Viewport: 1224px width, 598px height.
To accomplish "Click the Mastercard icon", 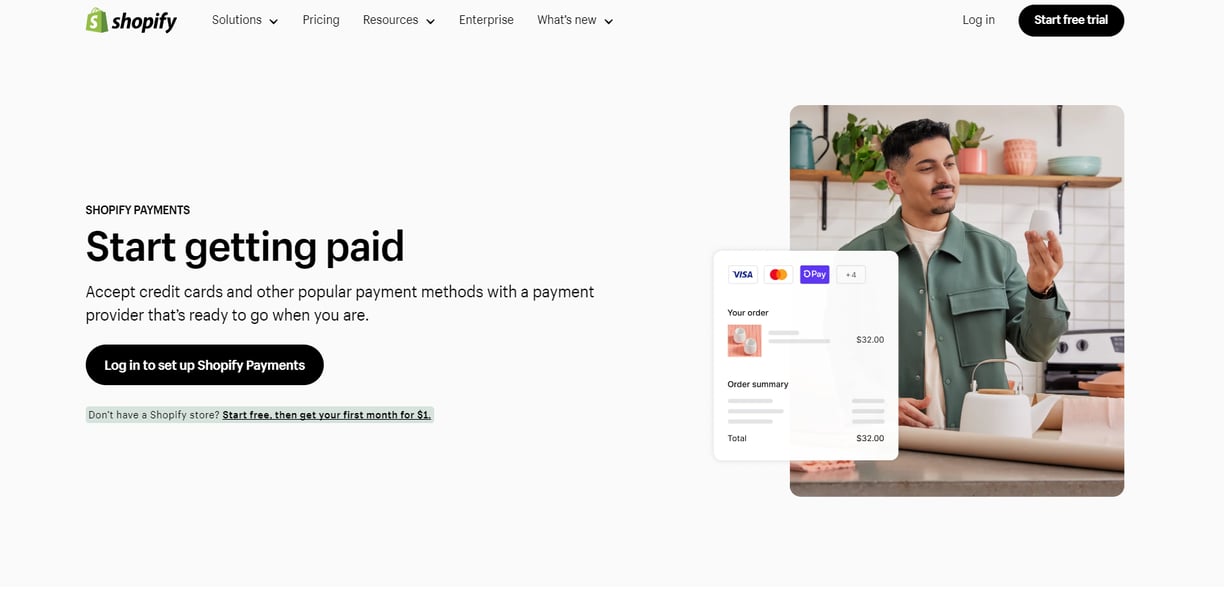I will tap(778, 274).
